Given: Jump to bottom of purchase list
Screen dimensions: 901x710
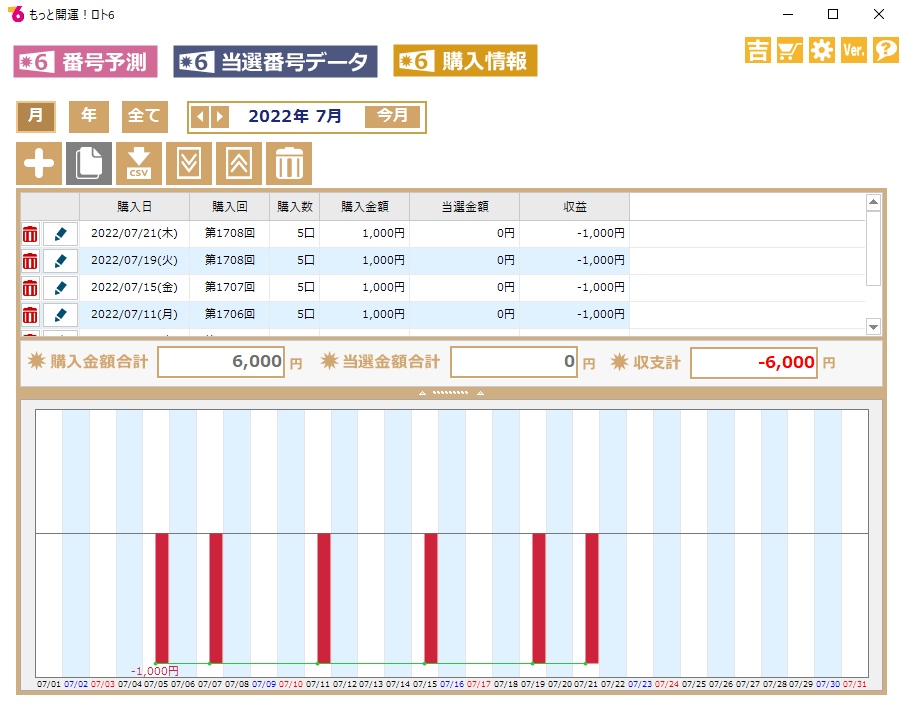Looking at the screenshot, I should (188, 163).
